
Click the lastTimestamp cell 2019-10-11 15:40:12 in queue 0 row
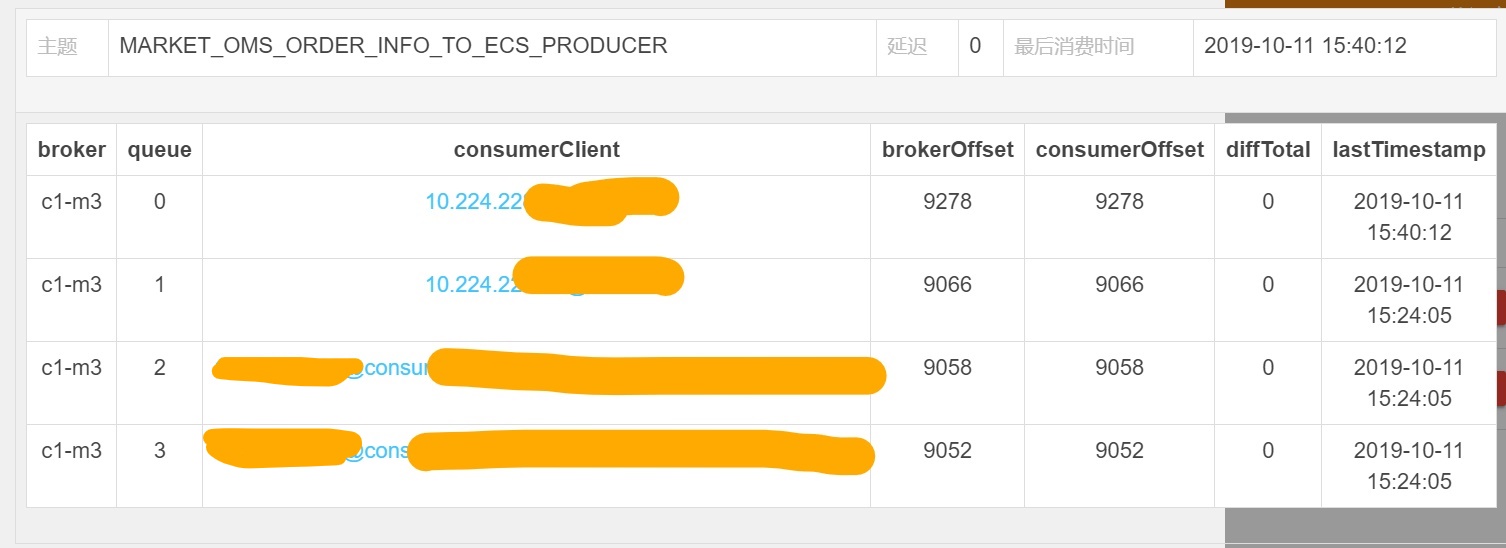click(1408, 217)
